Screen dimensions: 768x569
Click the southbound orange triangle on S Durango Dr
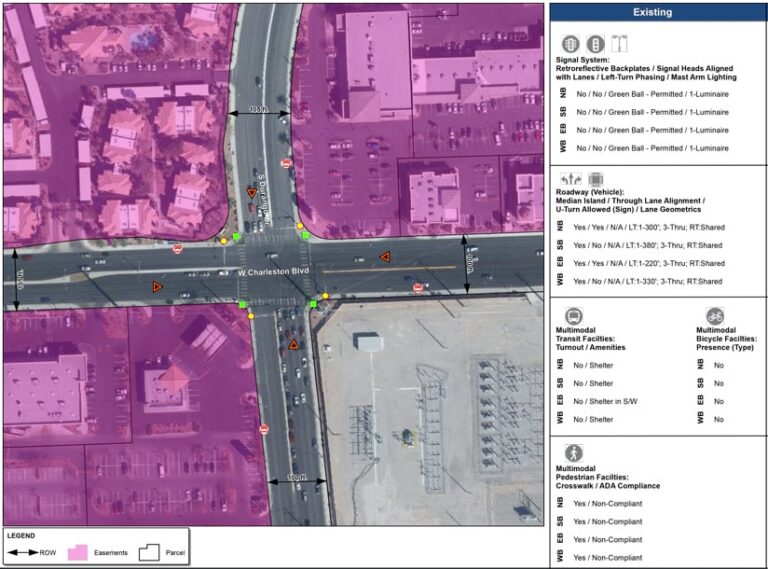coord(252,193)
